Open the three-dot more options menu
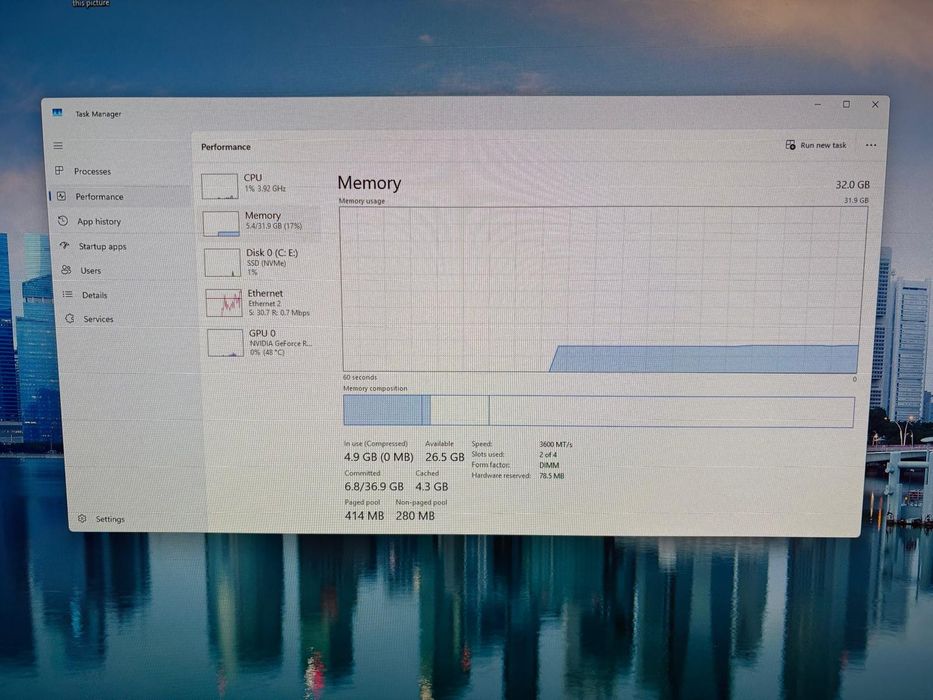This screenshot has height=700, width=933. 871,145
